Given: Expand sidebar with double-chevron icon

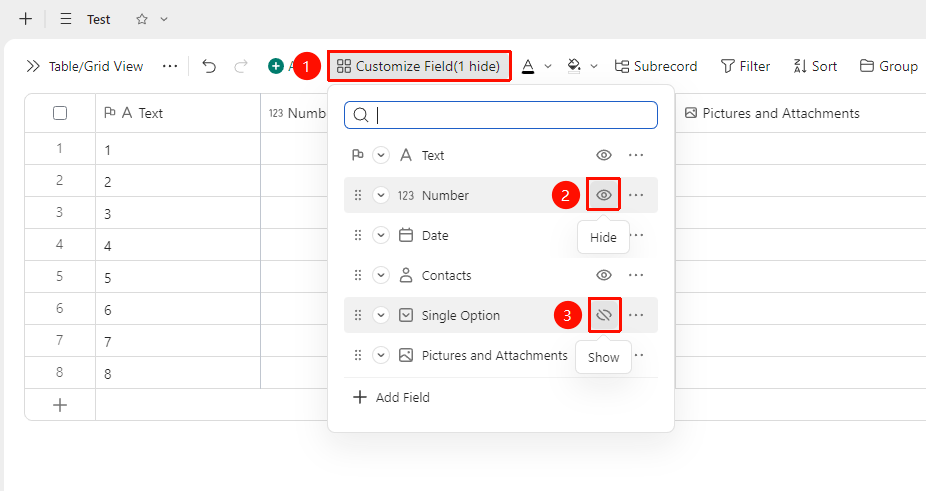Looking at the screenshot, I should tap(33, 66).
